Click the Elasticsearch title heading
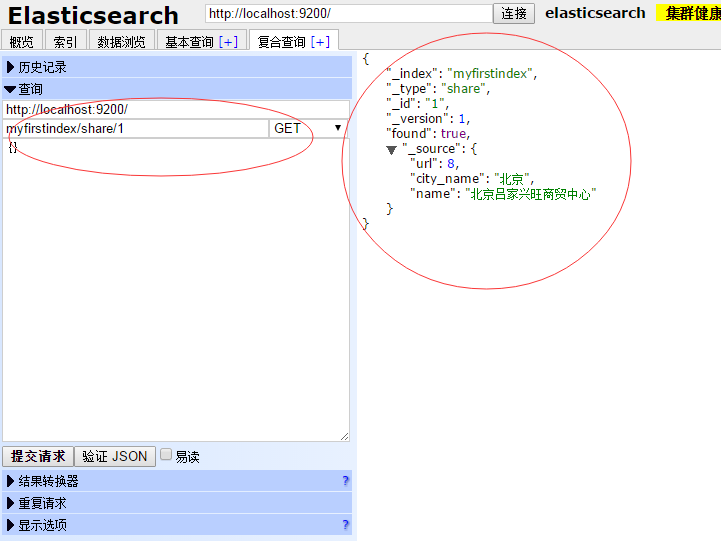This screenshot has height=542, width=721. click(93, 15)
